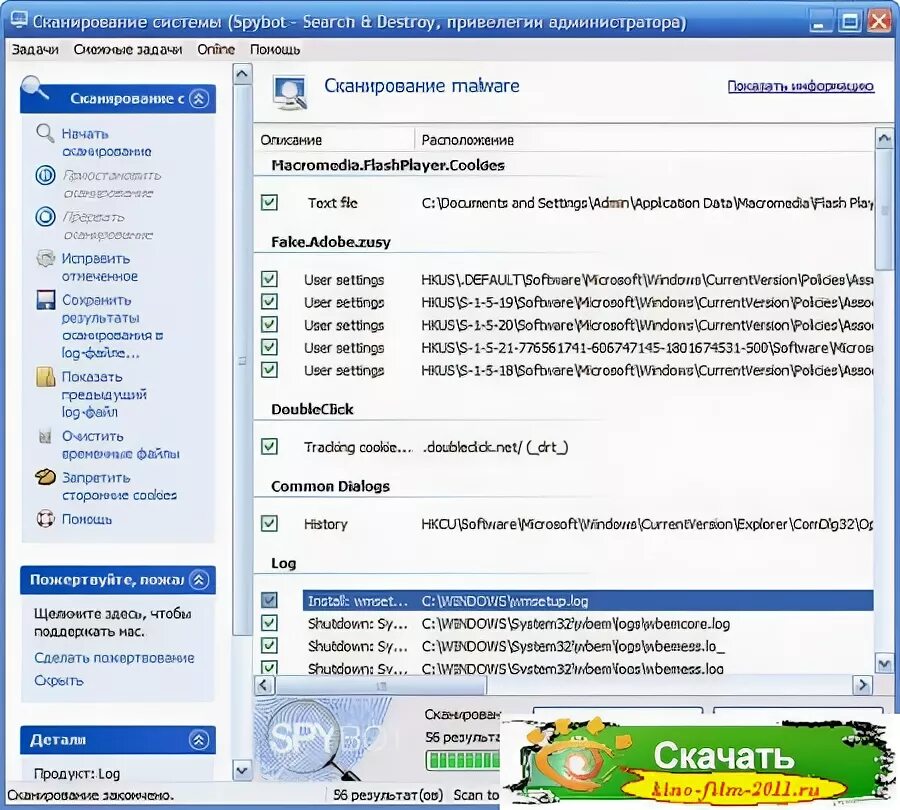This screenshot has width=900, height=810.
Task: Click scroll up arrow of sidebar scrollbar
Action: (x=242, y=73)
